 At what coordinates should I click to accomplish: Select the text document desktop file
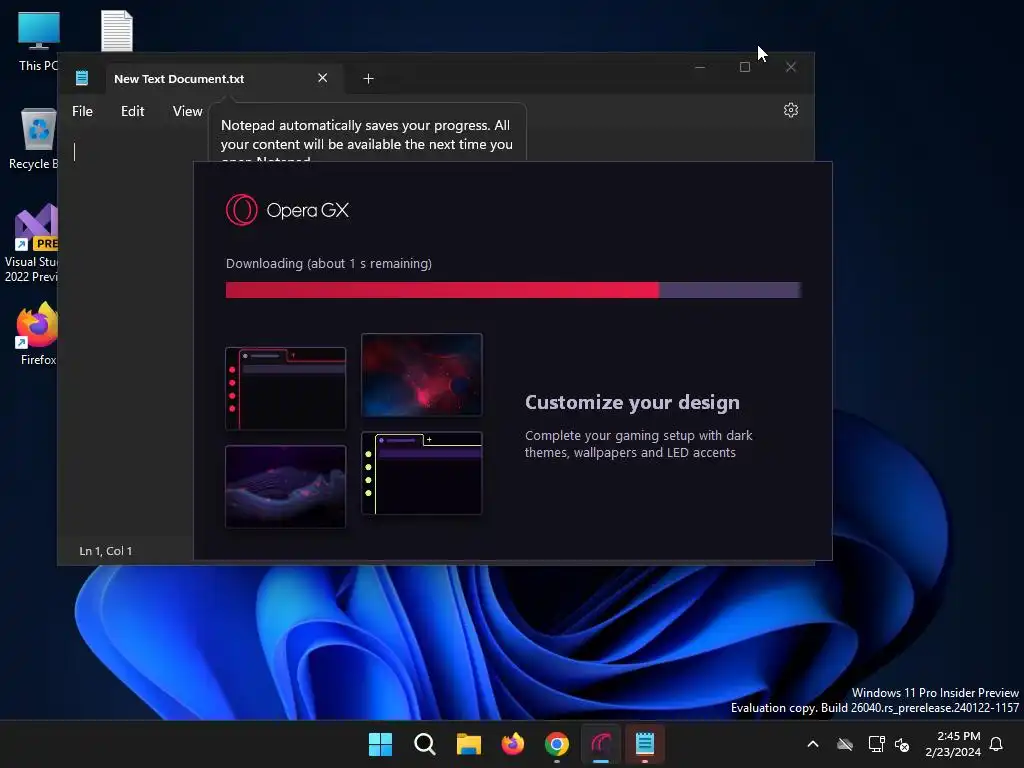click(117, 31)
